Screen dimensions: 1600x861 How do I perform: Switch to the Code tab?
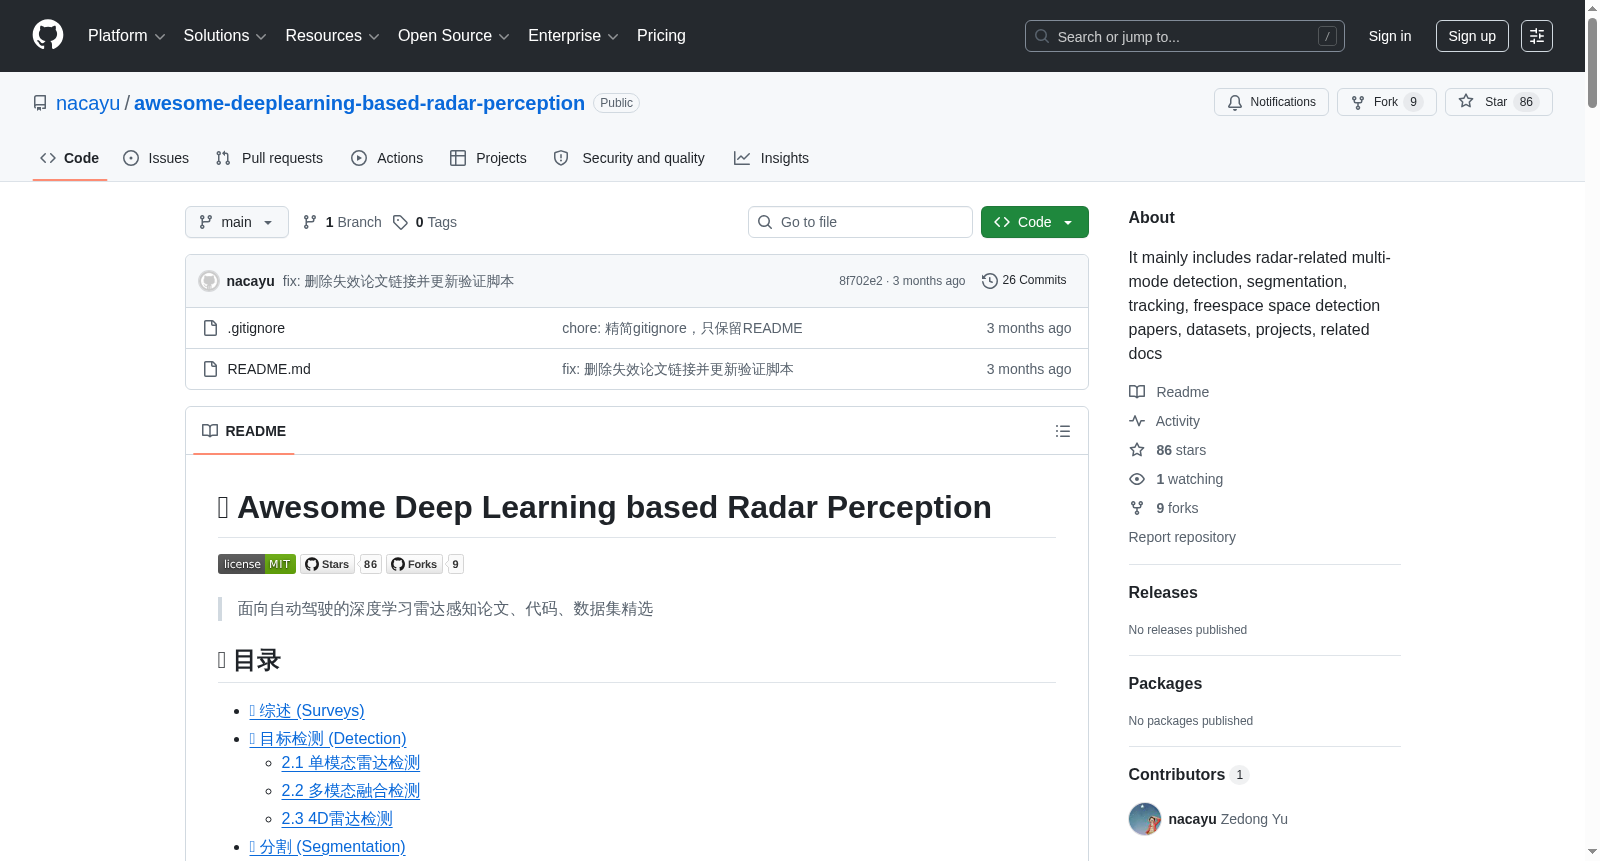[70, 158]
